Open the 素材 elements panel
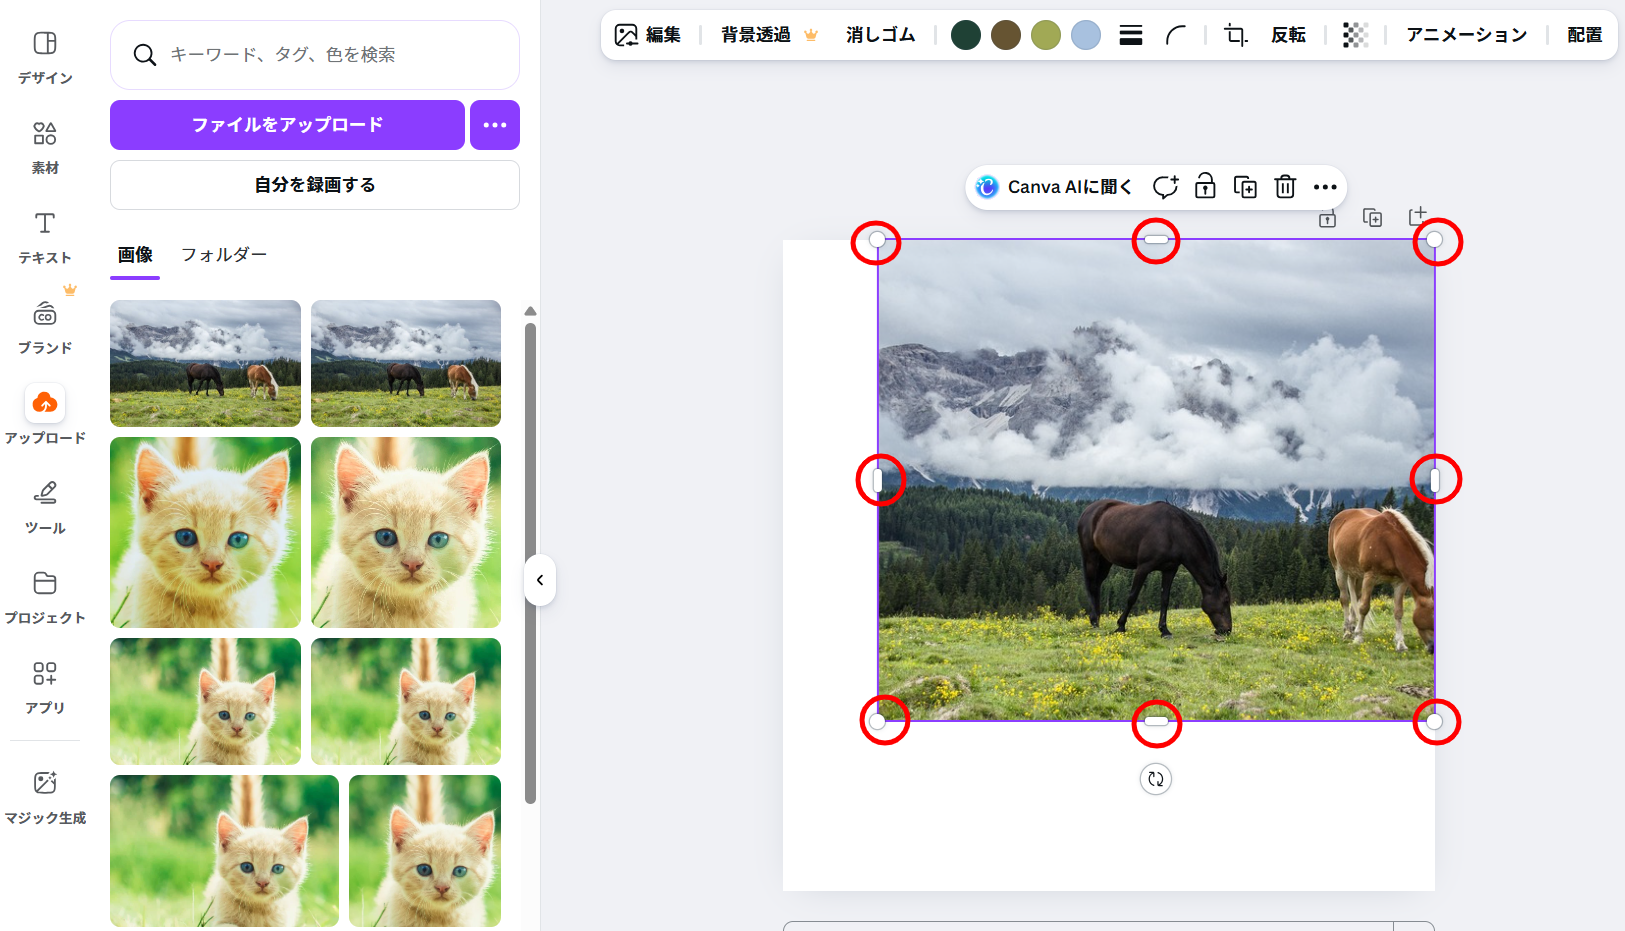This screenshot has height=931, width=1625. [x=45, y=147]
